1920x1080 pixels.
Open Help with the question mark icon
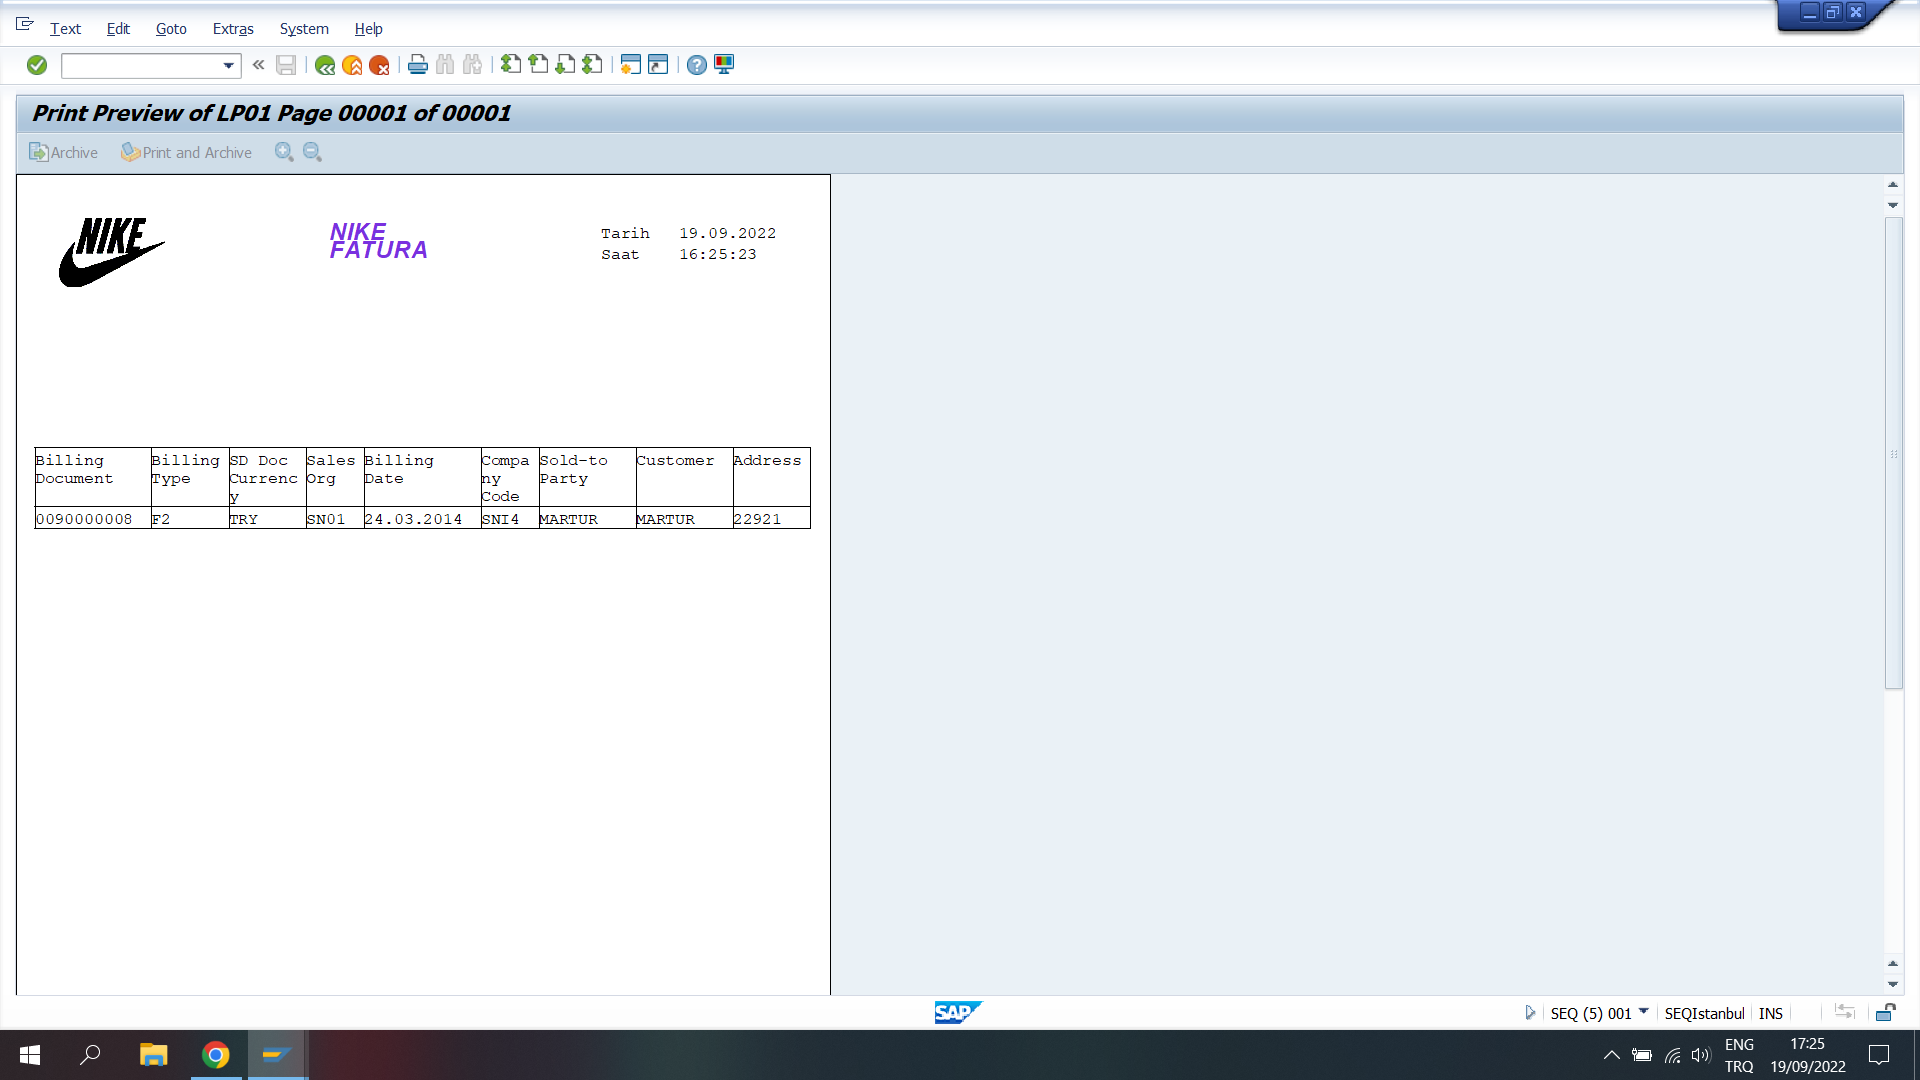[x=697, y=65]
